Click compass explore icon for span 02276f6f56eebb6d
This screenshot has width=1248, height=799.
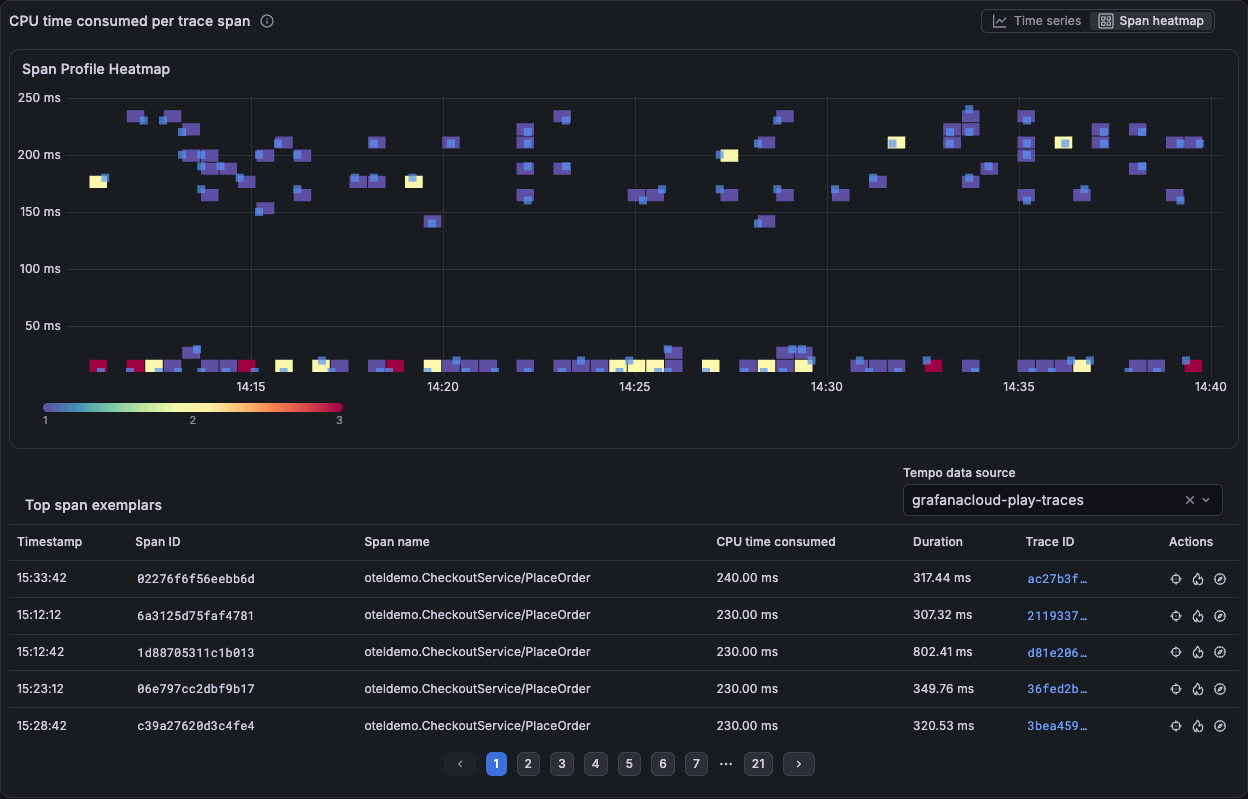tap(1220, 579)
